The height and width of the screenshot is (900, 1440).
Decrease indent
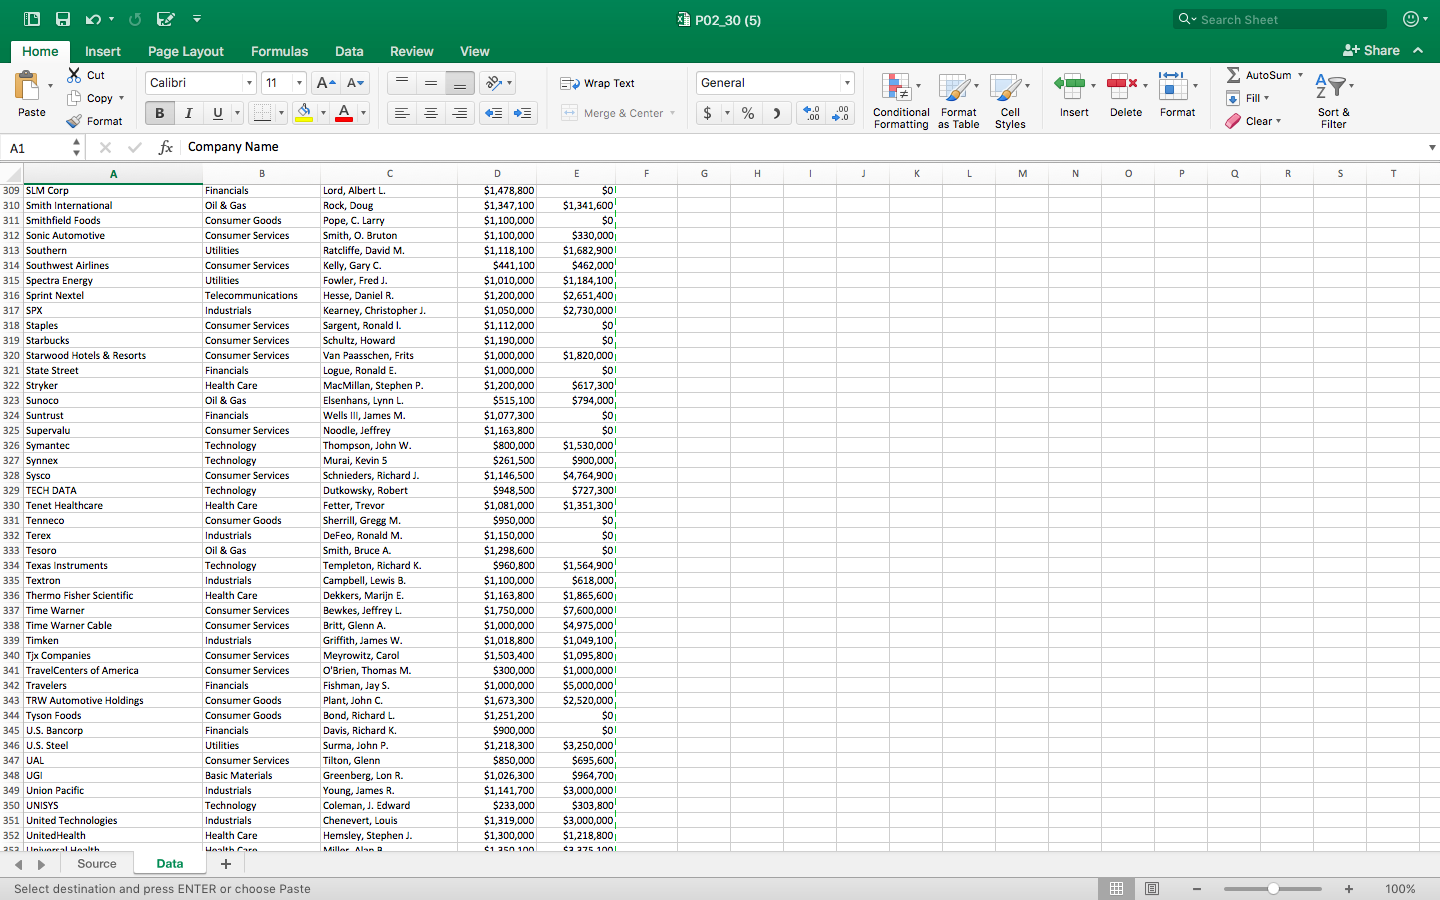[493, 113]
